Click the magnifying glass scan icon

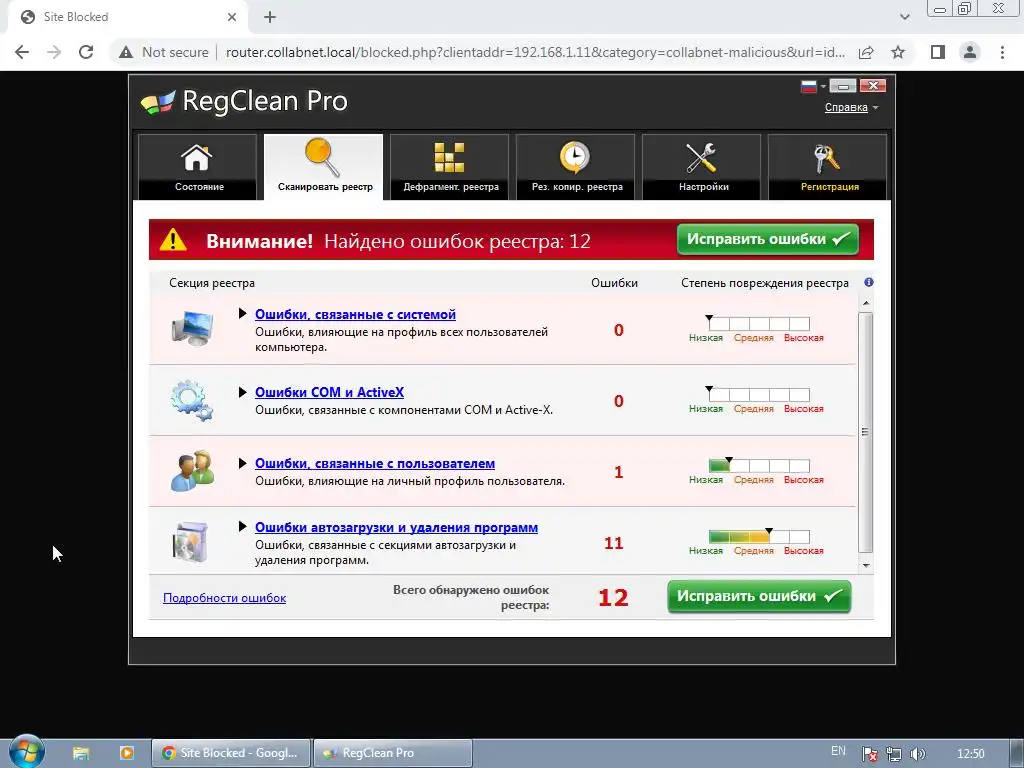(x=323, y=157)
